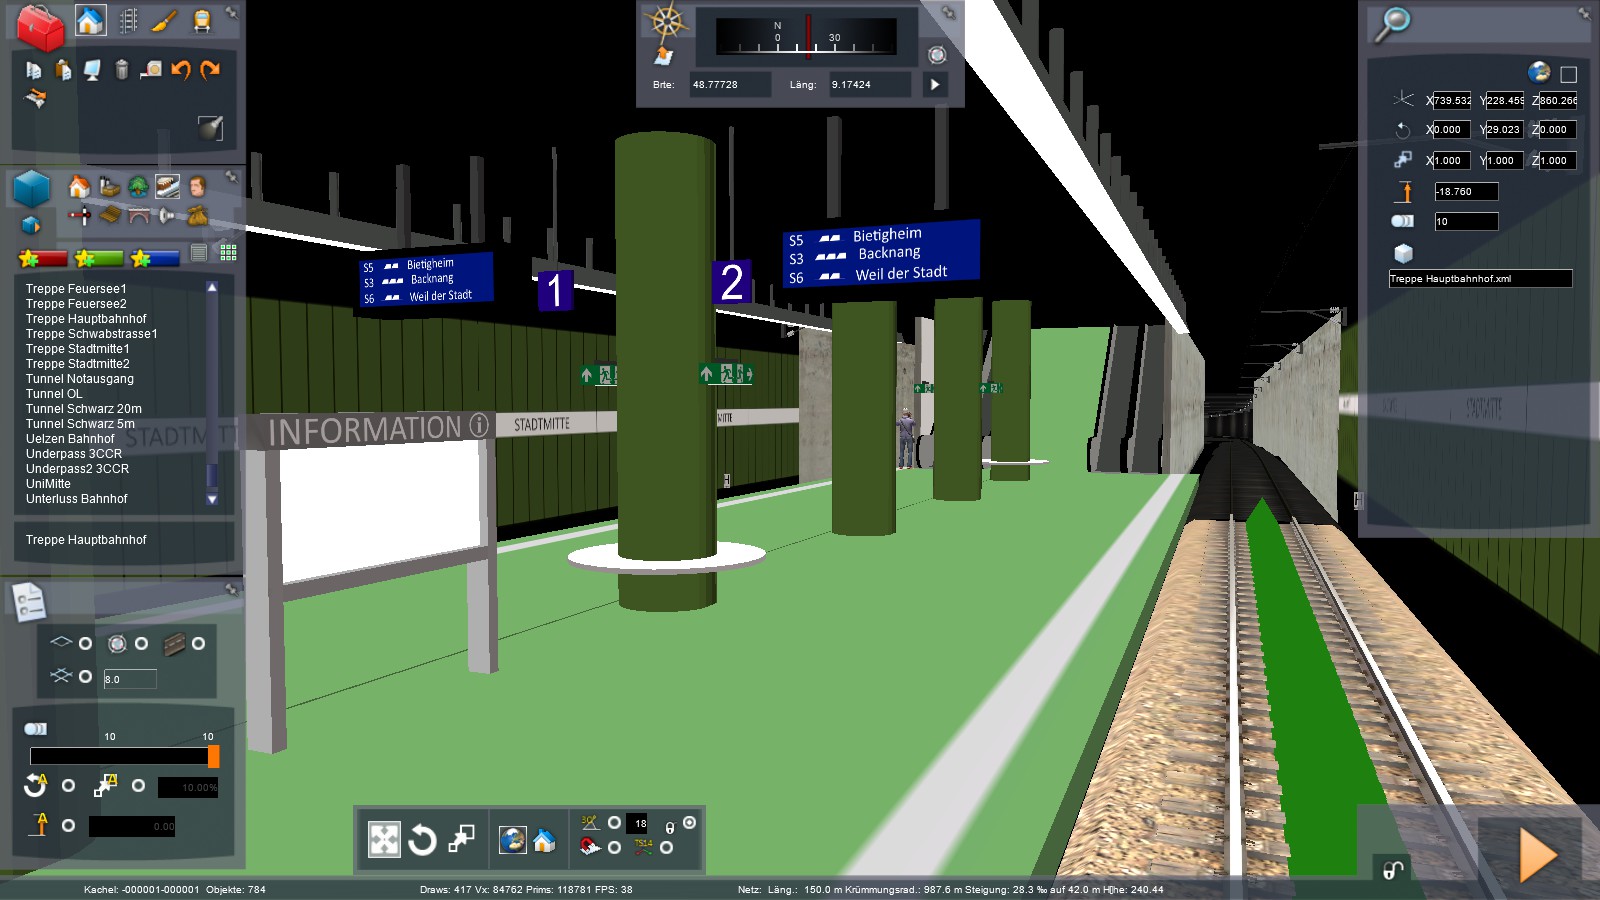Select the tape measure tool
Image resolution: width=1600 pixels, height=900 pixels.
(x=151, y=69)
